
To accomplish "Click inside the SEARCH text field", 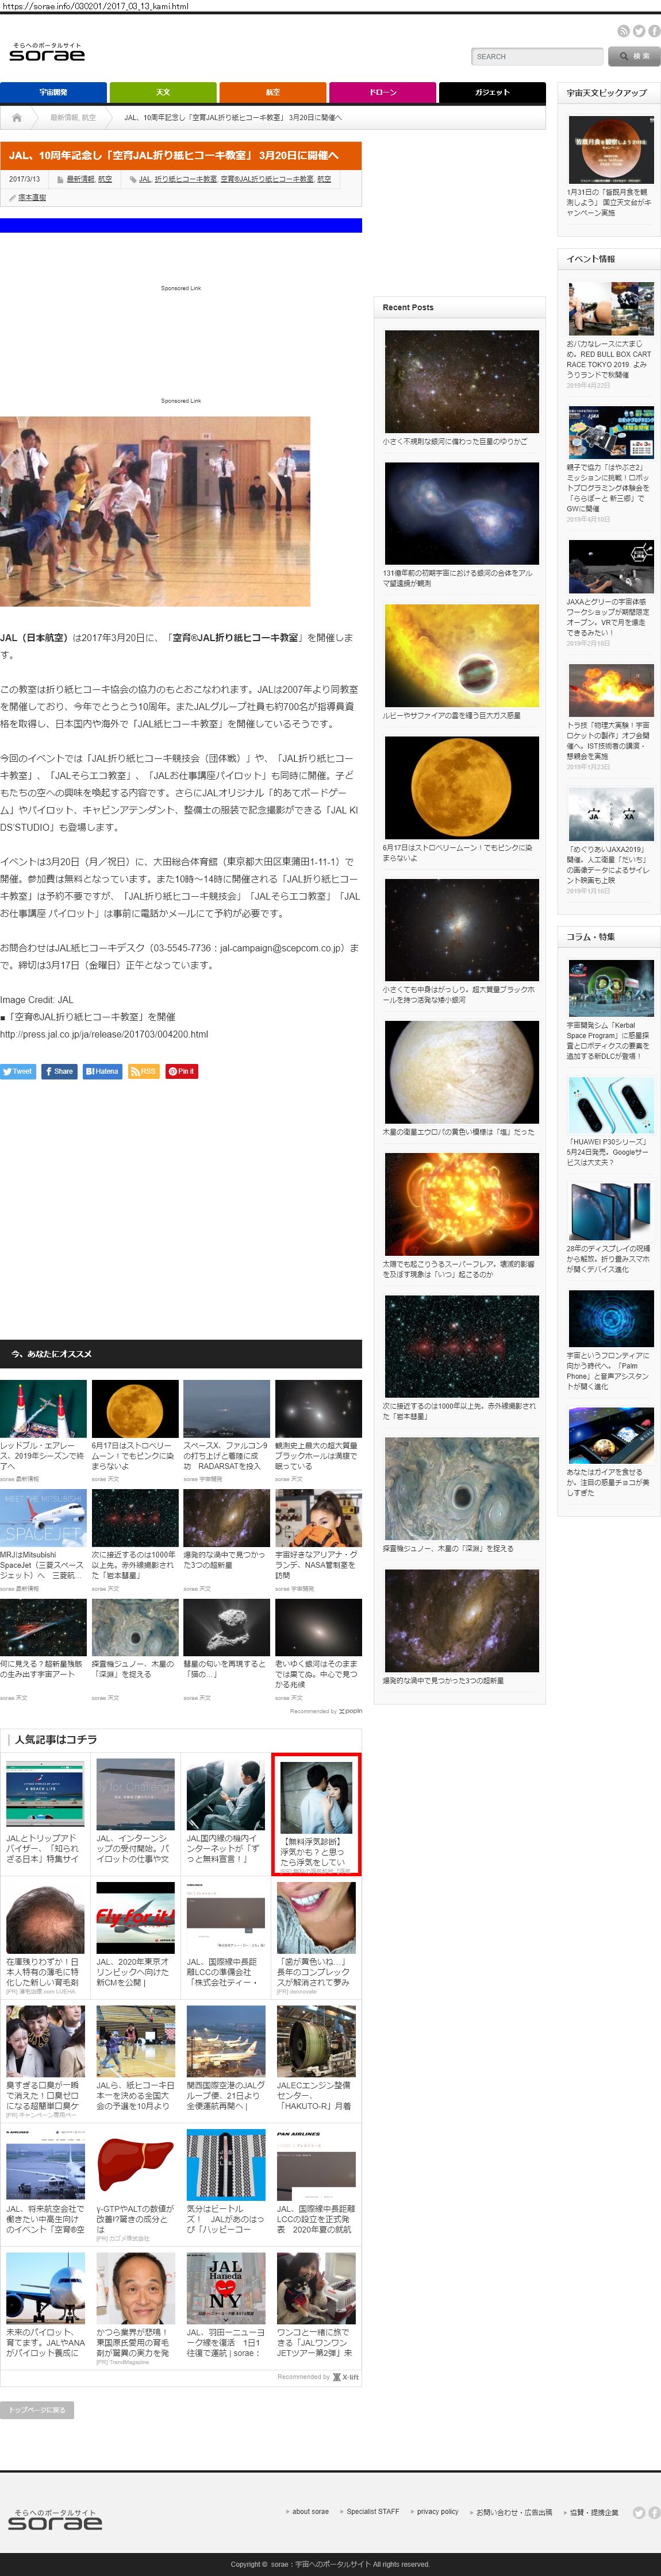I will (536, 57).
